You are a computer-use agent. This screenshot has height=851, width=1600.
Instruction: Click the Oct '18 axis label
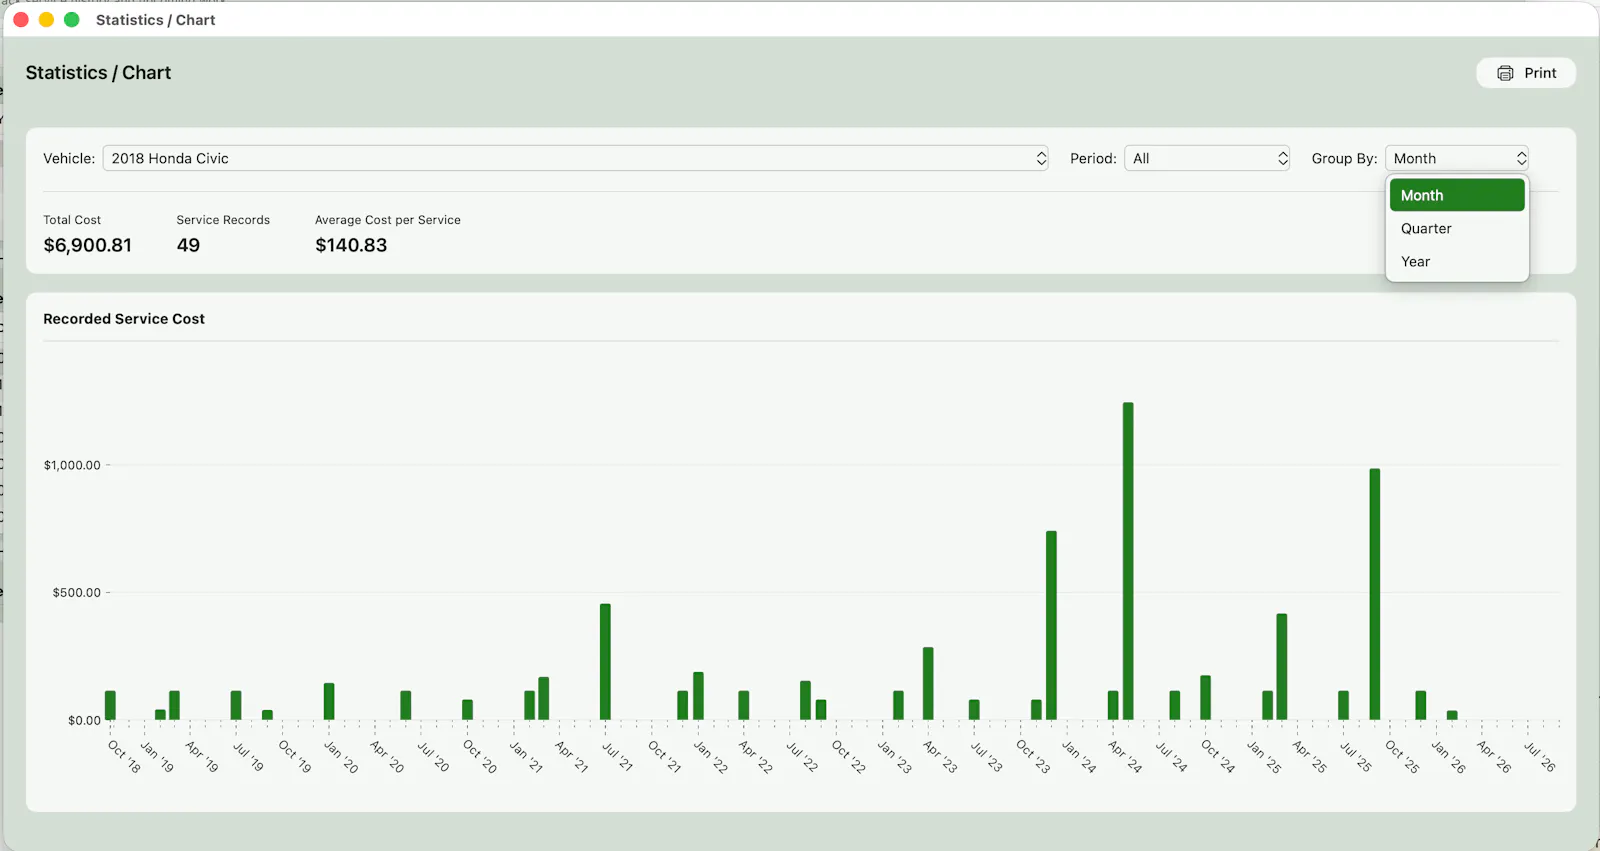[124, 756]
